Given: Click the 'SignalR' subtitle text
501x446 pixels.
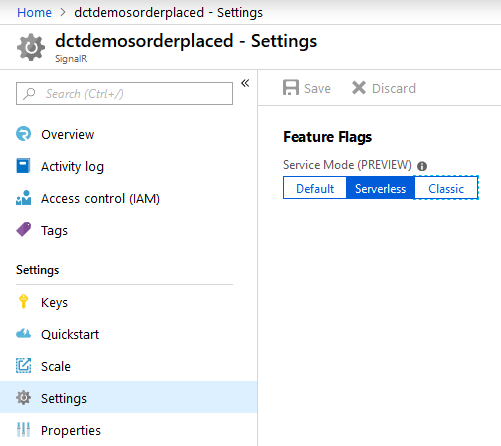Looking at the screenshot, I should (71, 59).
